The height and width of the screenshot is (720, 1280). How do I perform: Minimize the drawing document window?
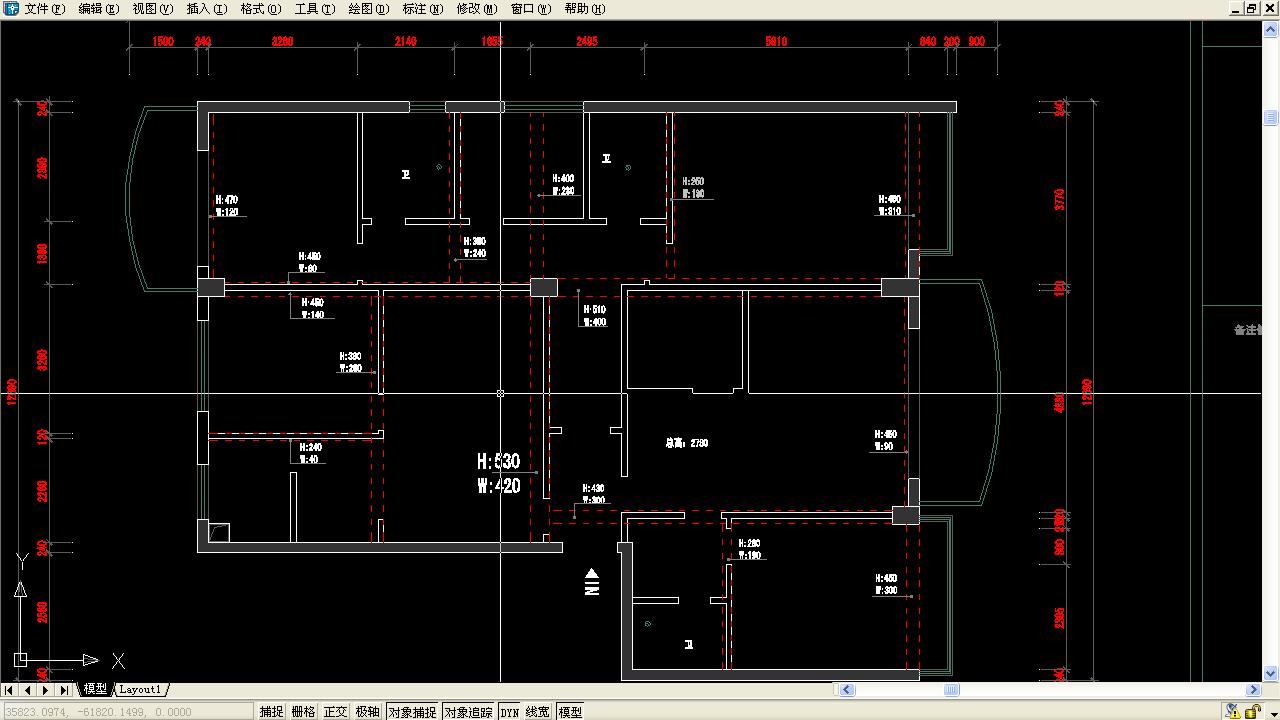(x=1234, y=9)
